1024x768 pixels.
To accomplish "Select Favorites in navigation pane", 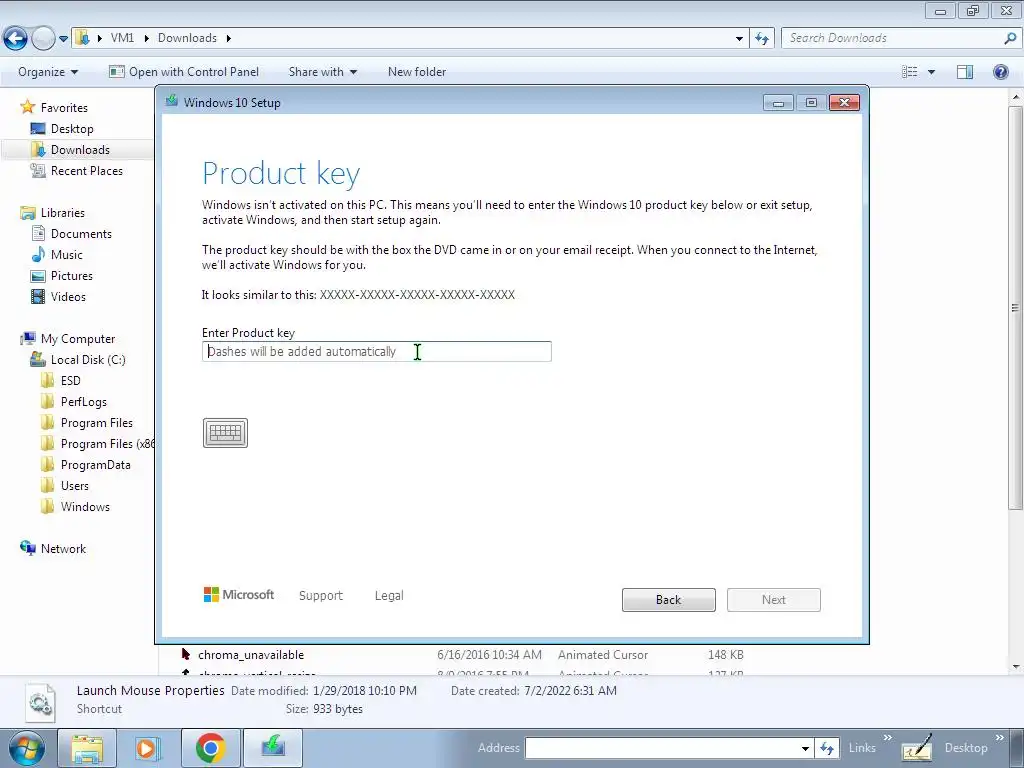I will [x=64, y=108].
